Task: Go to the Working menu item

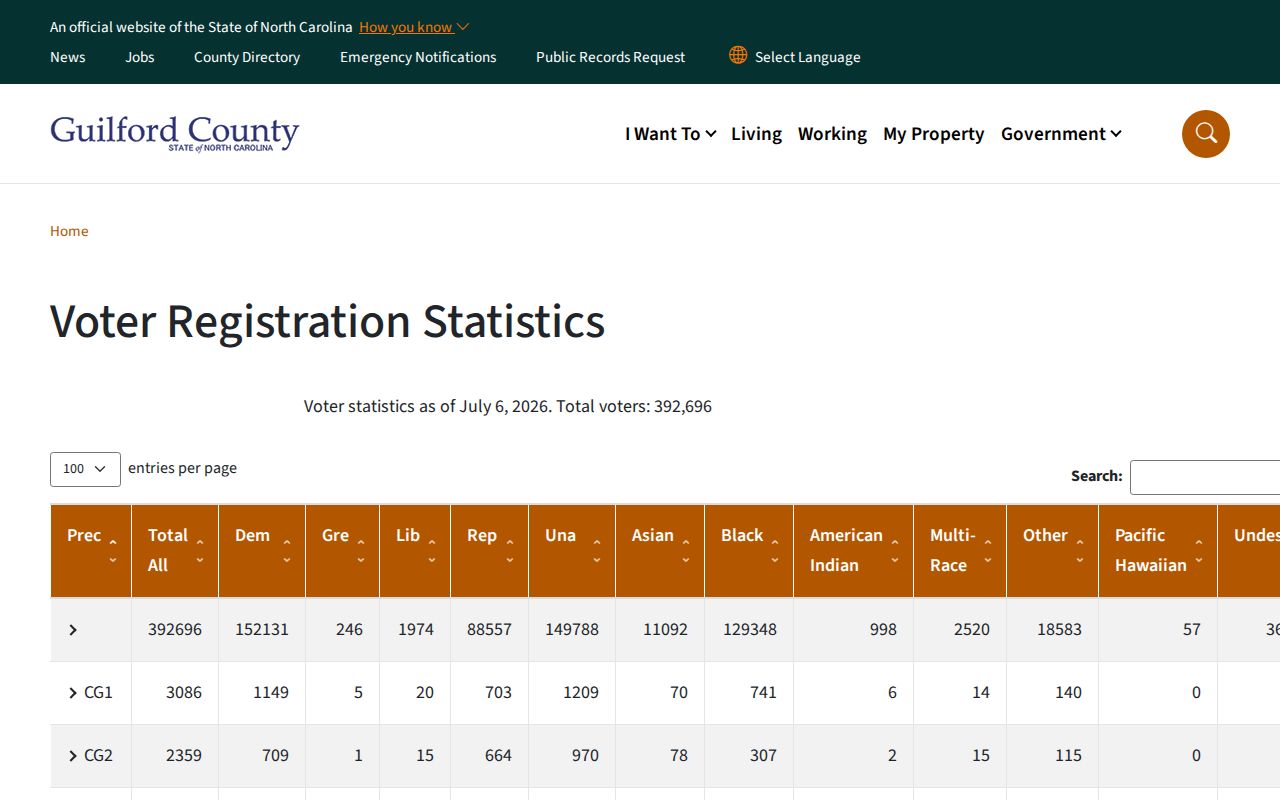Action: [x=832, y=134]
